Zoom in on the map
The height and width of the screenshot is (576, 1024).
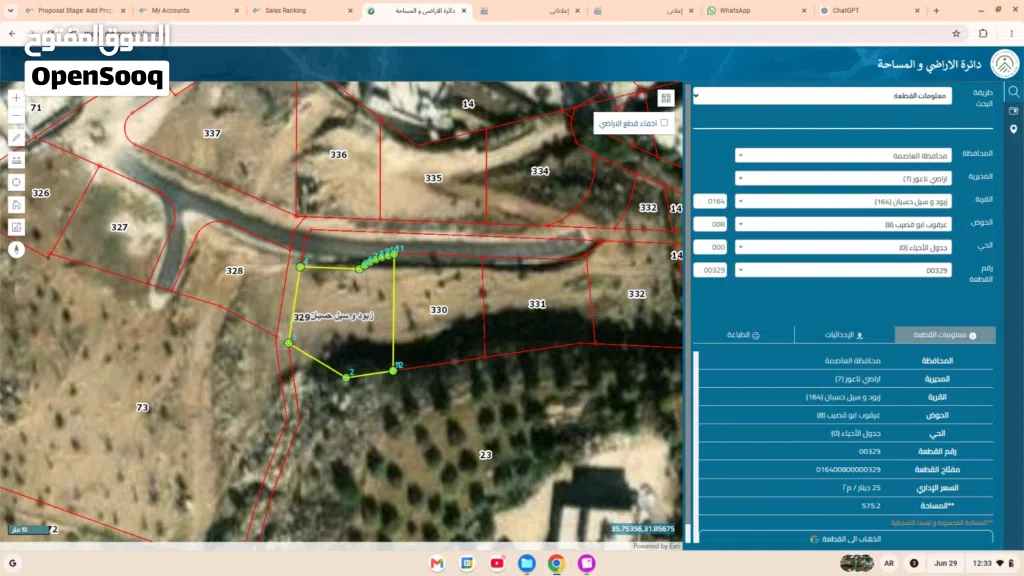pos(16,98)
